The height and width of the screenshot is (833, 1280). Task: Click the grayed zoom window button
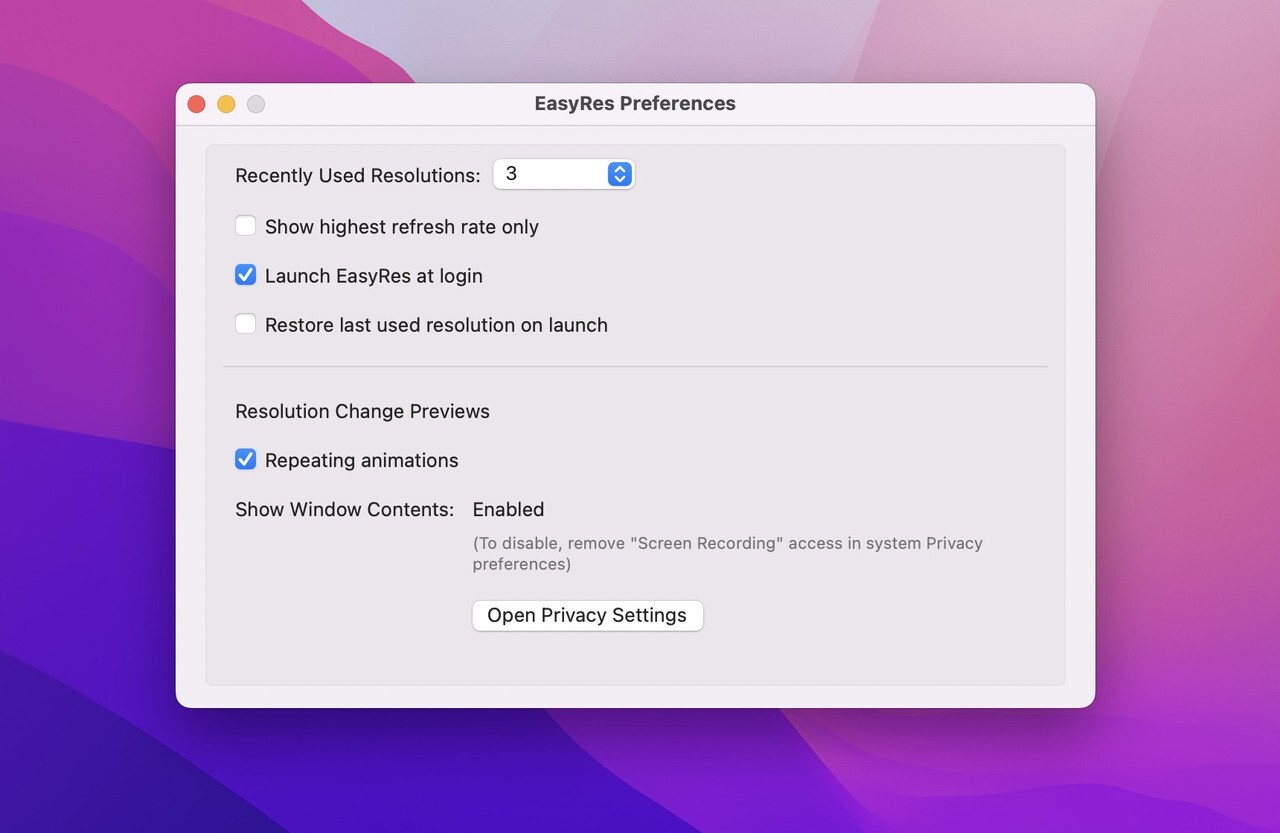click(x=256, y=103)
